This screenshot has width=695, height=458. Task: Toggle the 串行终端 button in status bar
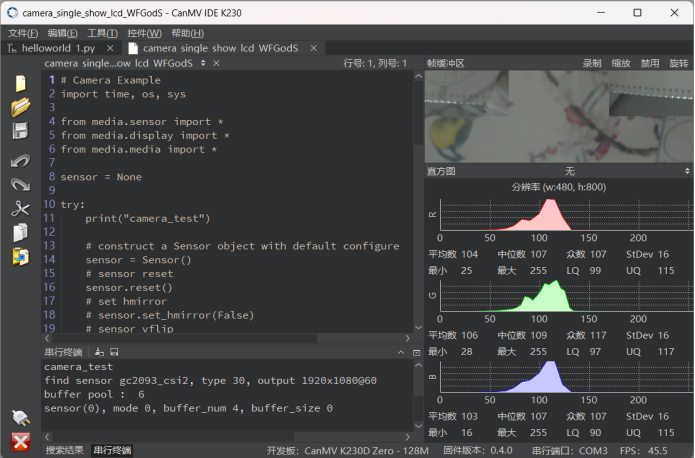[x=113, y=450]
